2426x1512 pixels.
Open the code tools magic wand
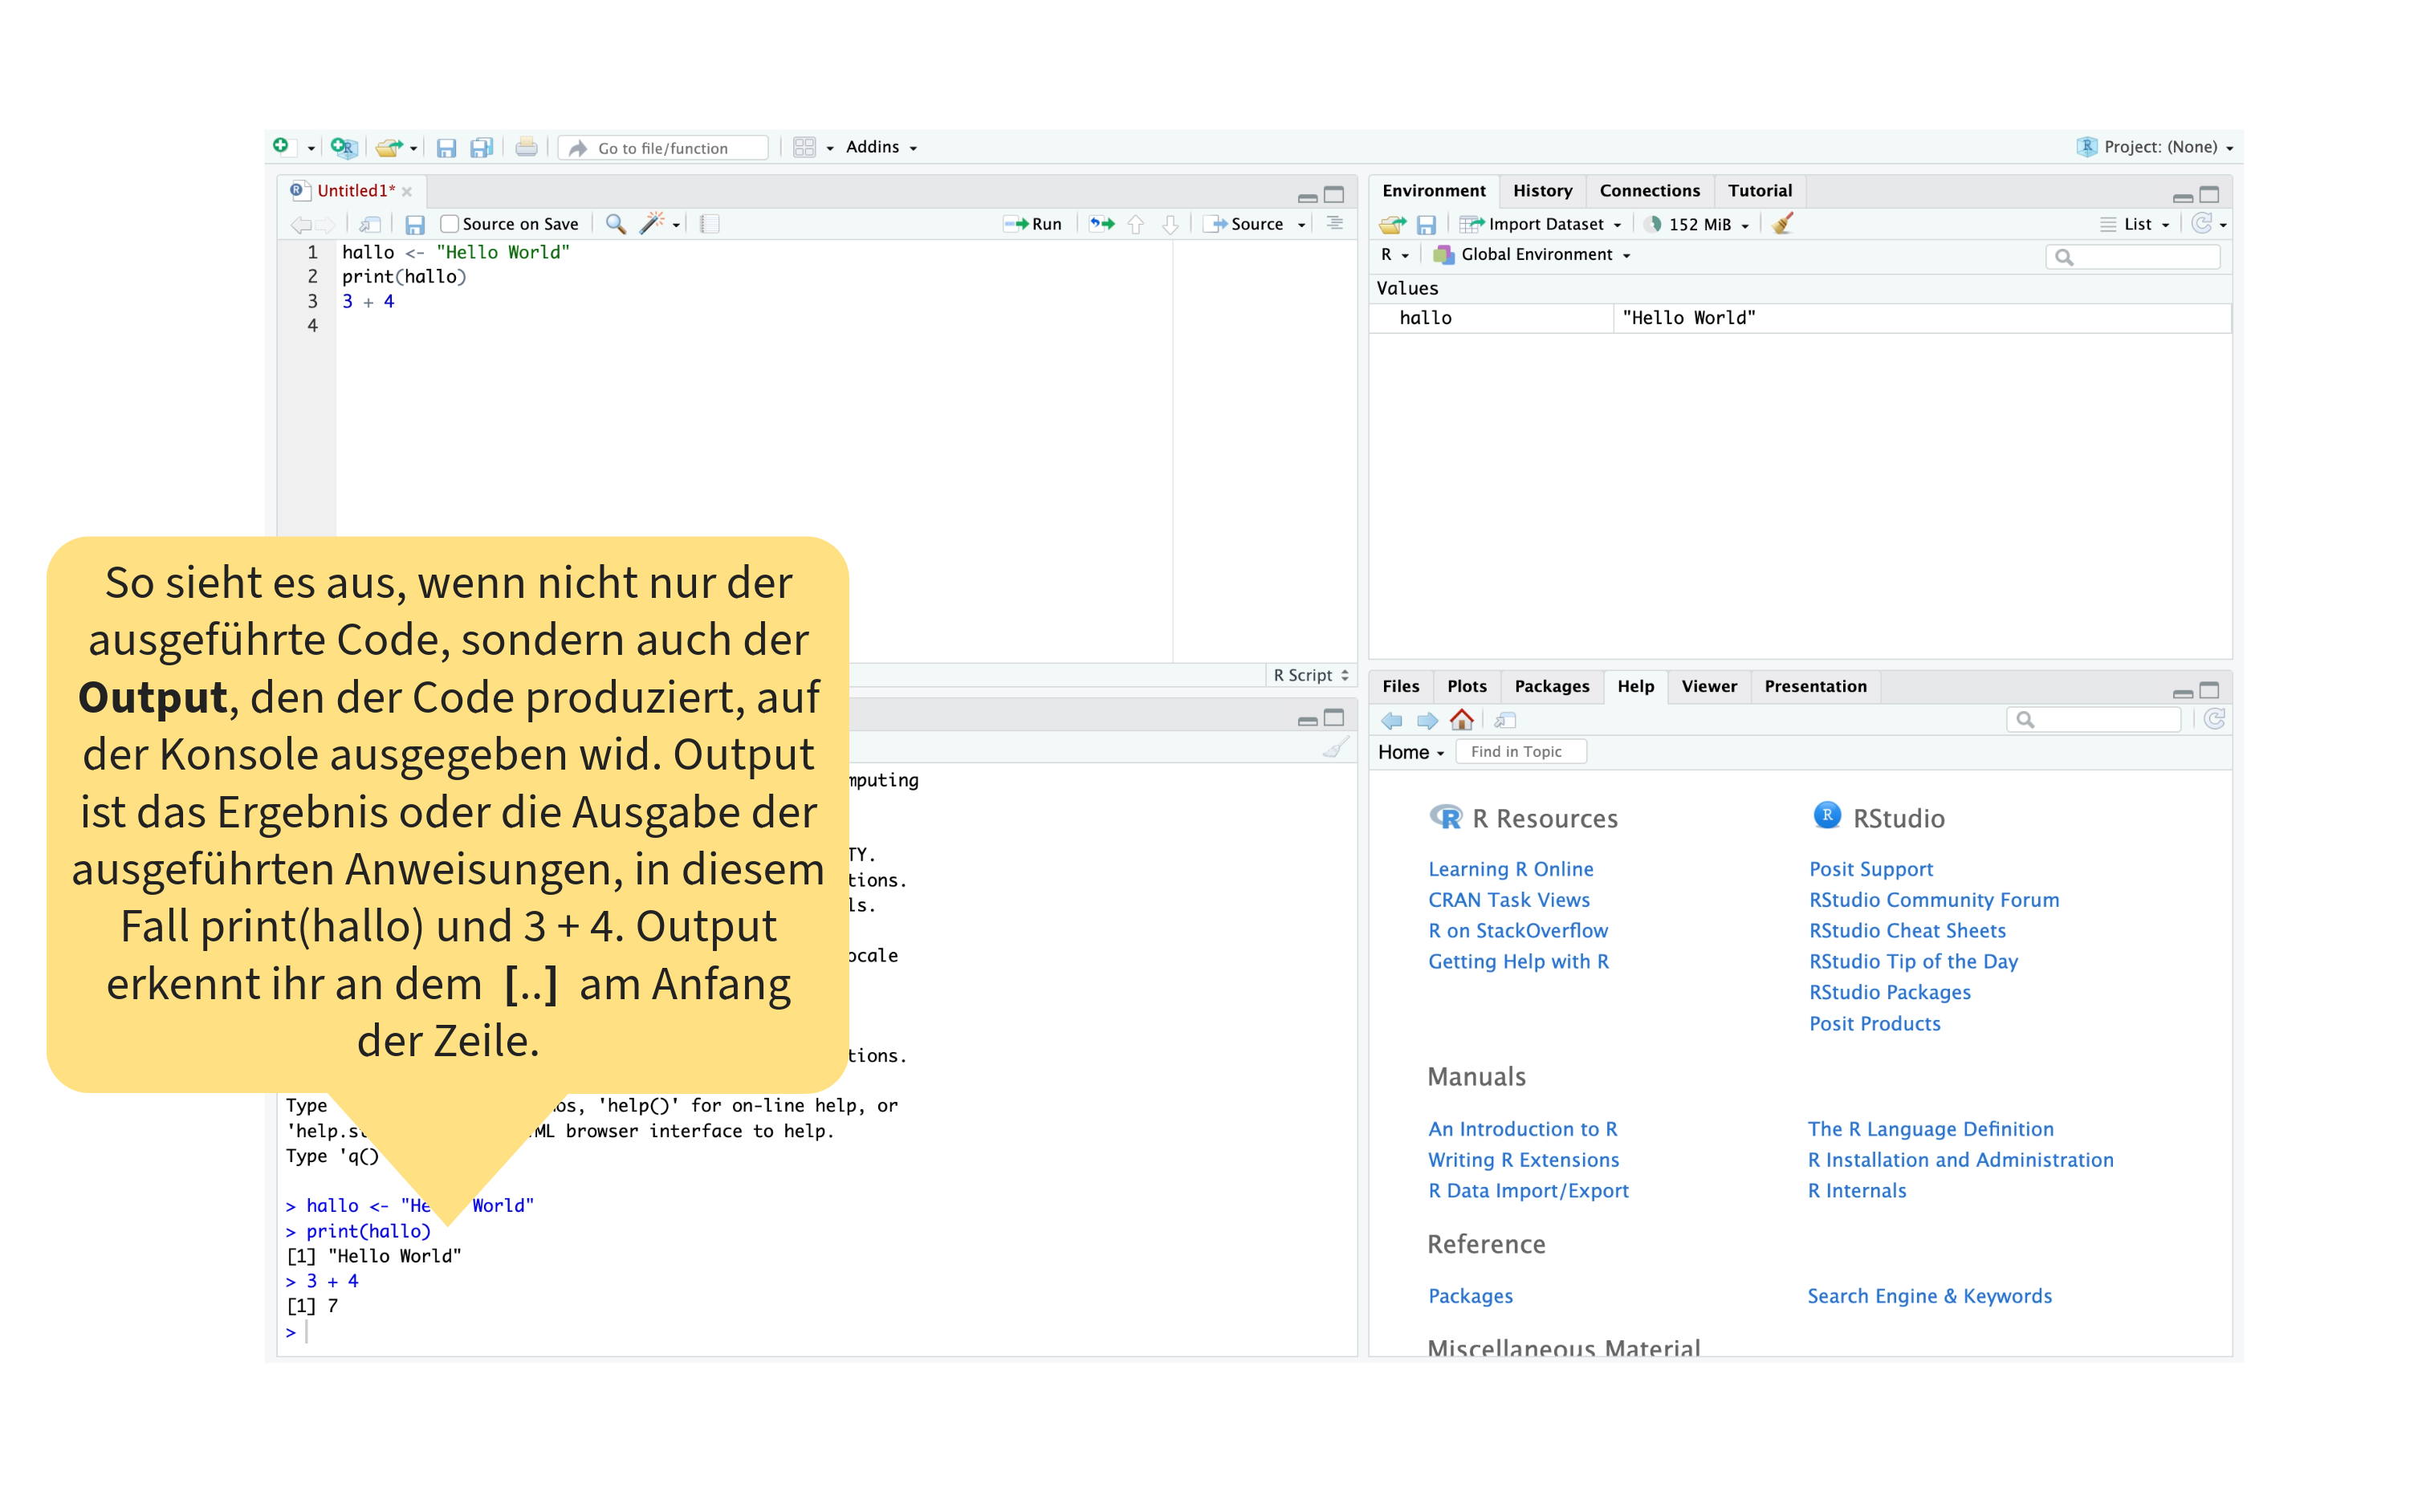[x=652, y=224]
